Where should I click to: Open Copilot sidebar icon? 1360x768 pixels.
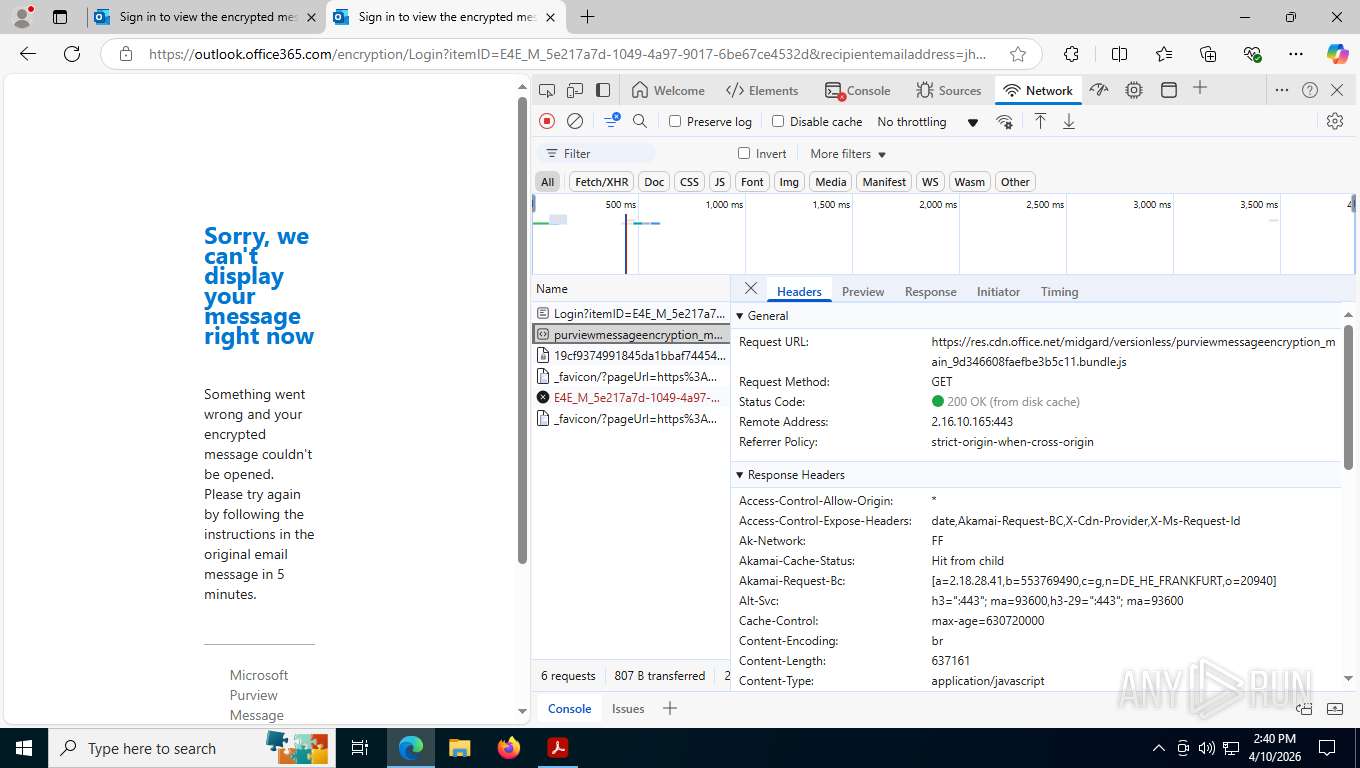click(1337, 54)
